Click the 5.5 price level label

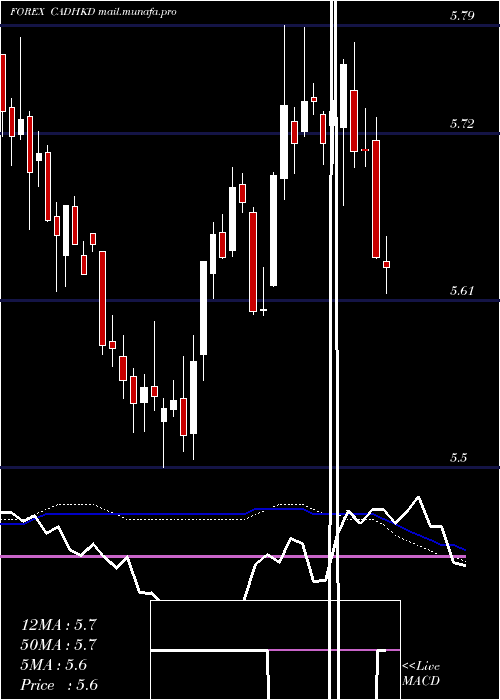[458, 458]
